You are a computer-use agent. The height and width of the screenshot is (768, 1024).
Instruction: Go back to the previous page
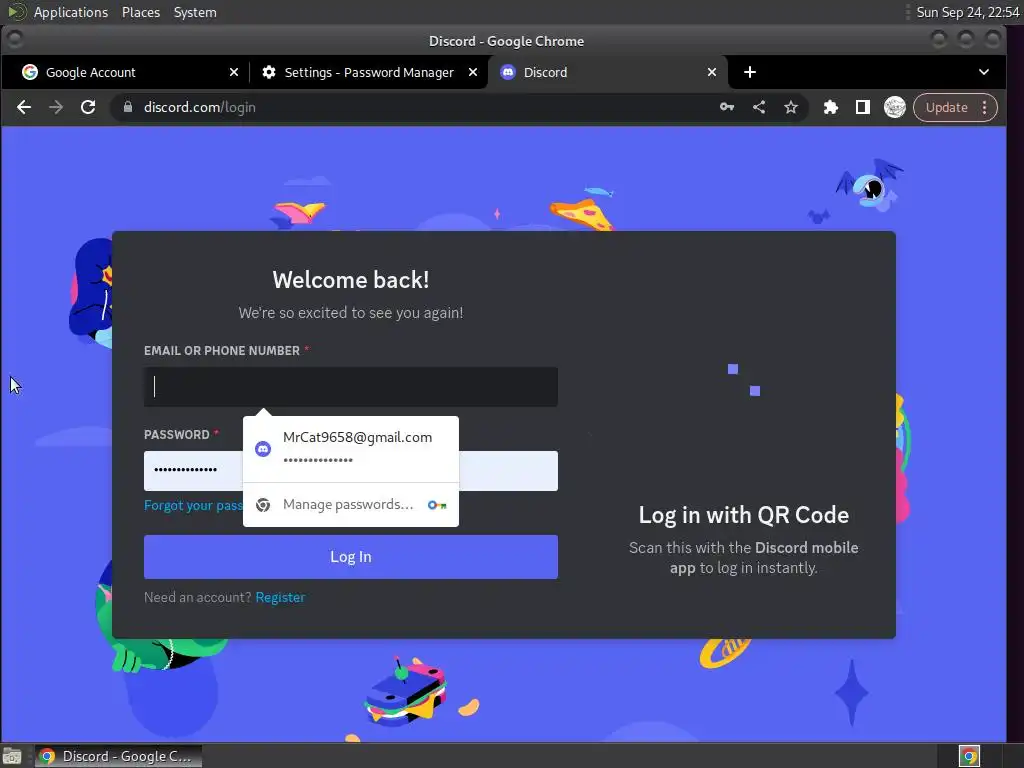[x=24, y=107]
